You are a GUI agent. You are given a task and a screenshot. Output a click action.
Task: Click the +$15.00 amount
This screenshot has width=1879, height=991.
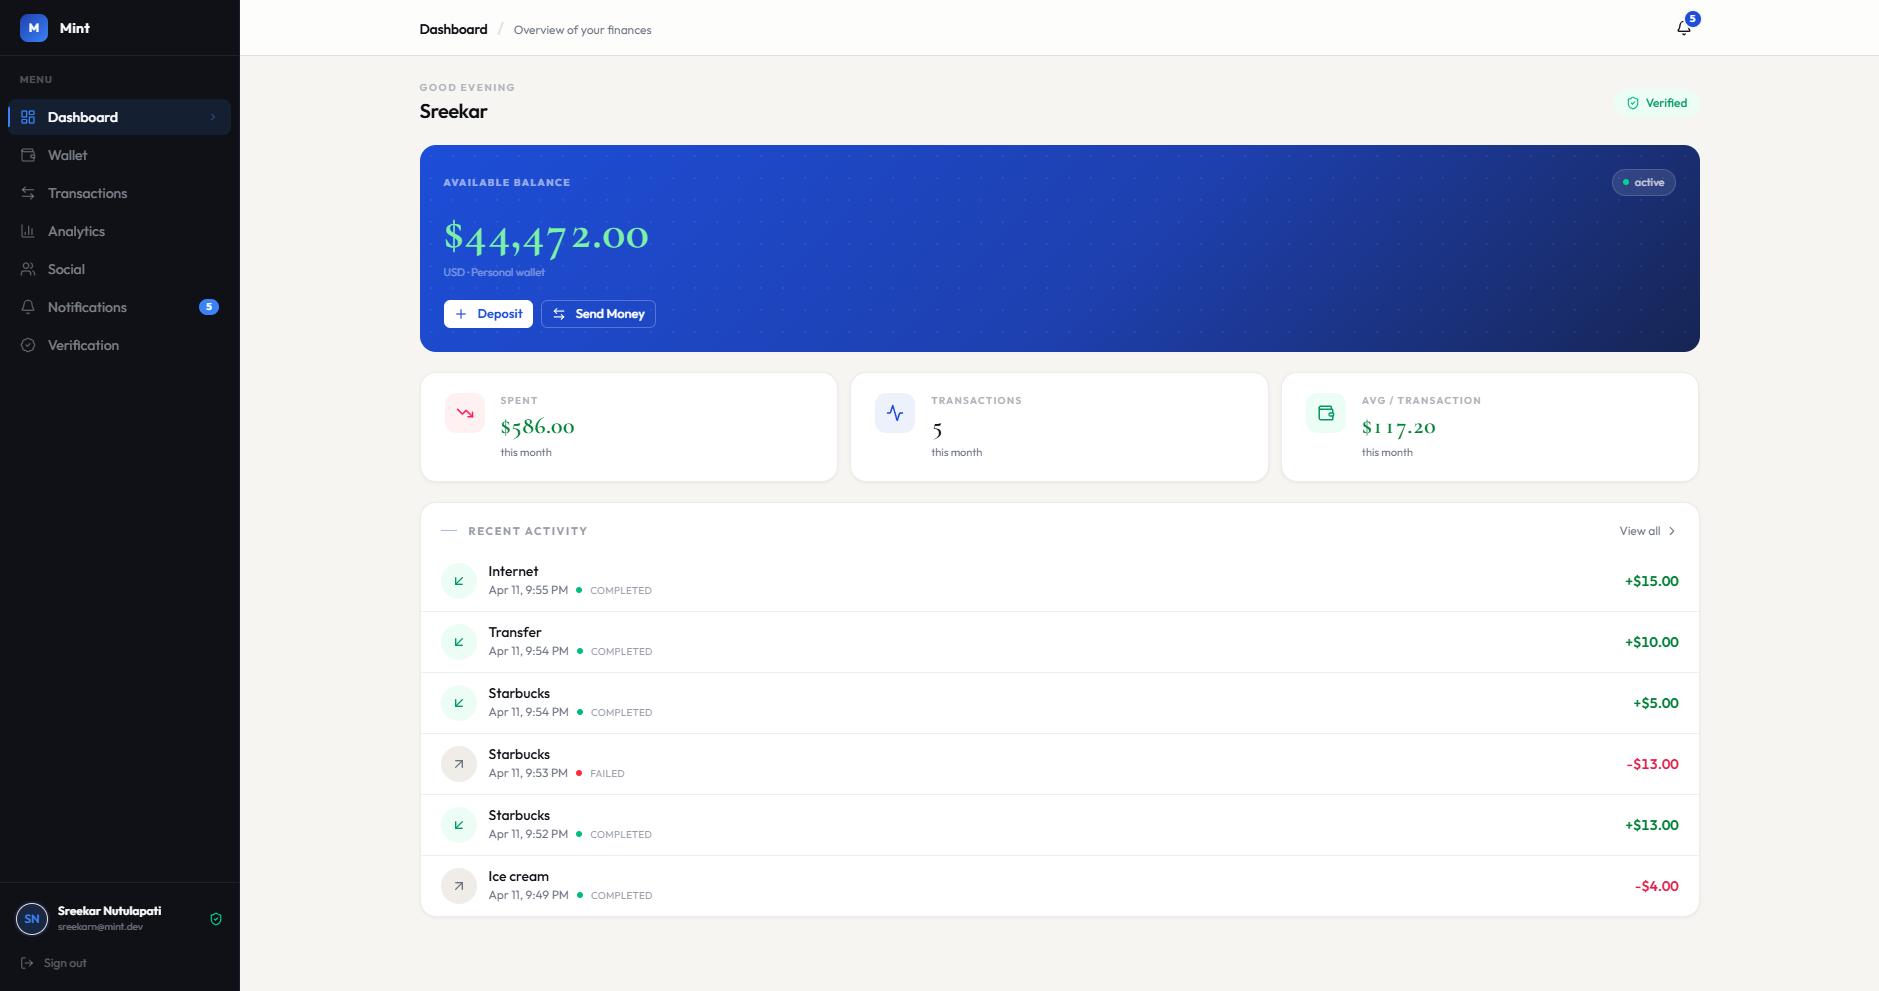coord(1651,581)
